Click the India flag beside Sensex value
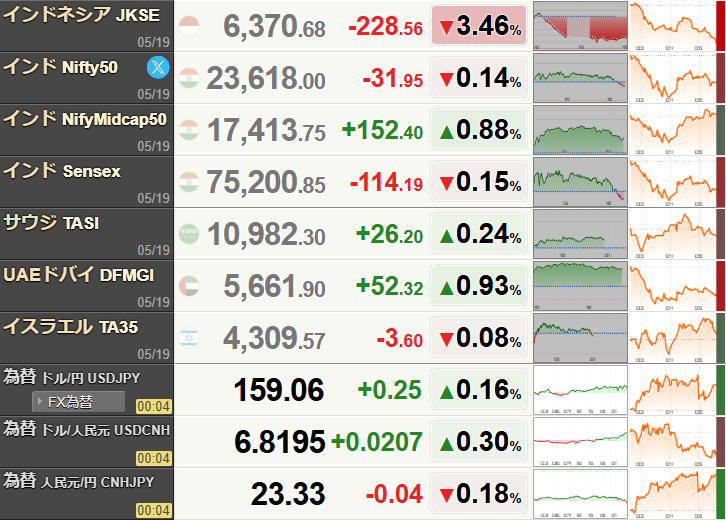Viewport: 726px width, 520px height. coord(189,182)
